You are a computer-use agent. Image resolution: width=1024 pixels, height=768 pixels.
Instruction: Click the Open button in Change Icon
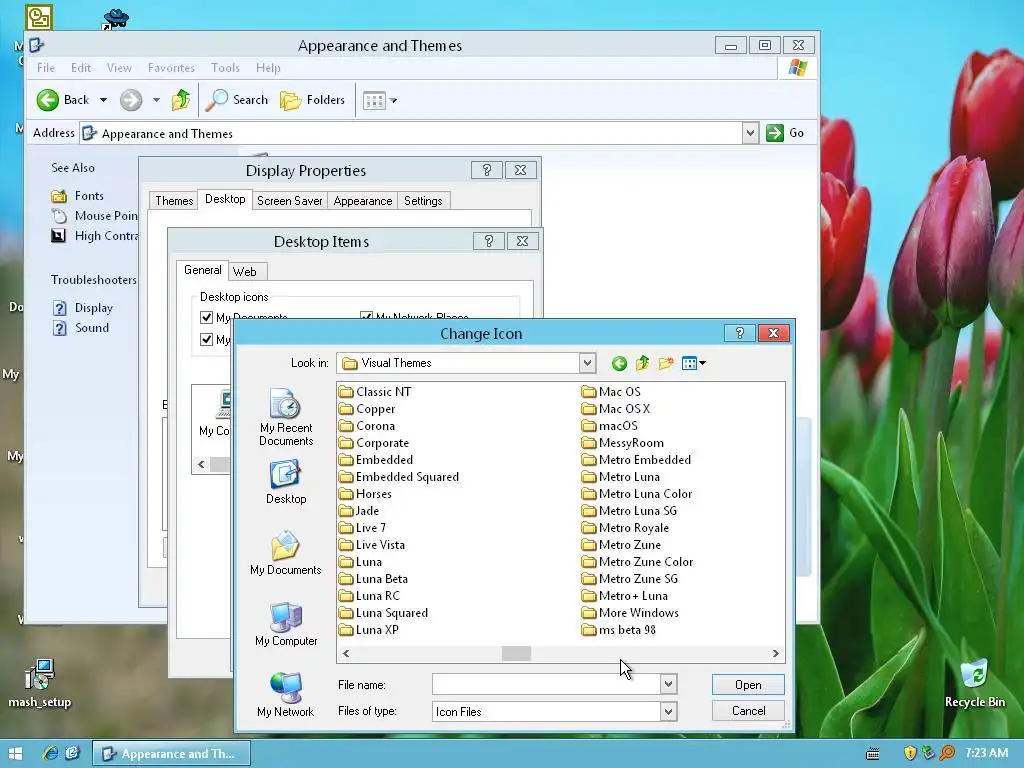point(748,684)
